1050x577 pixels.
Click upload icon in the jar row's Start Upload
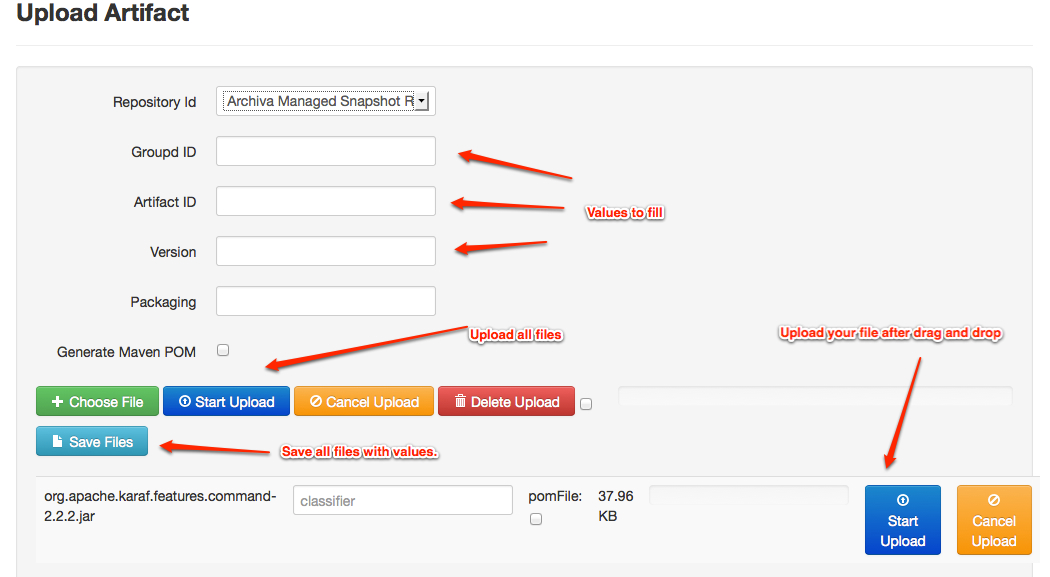pos(902,500)
